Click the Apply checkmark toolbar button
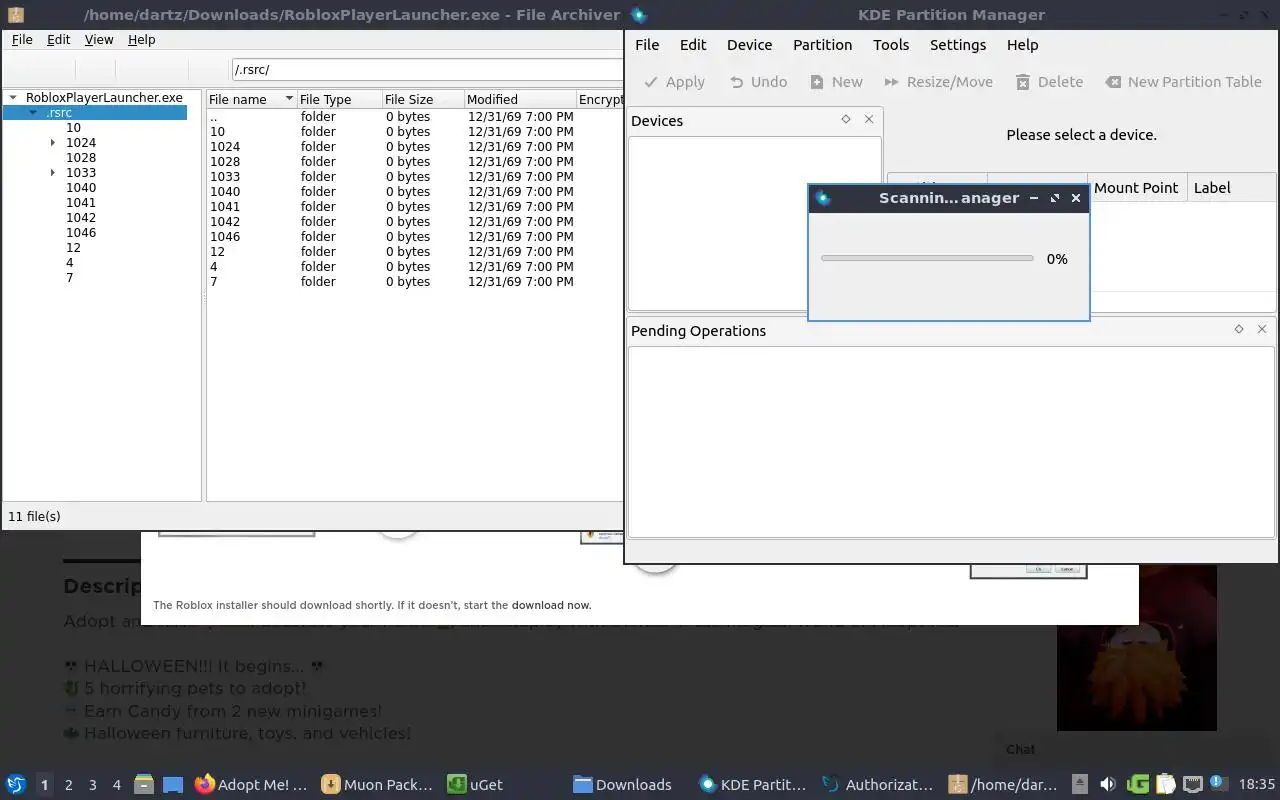1280x800 pixels. click(675, 82)
